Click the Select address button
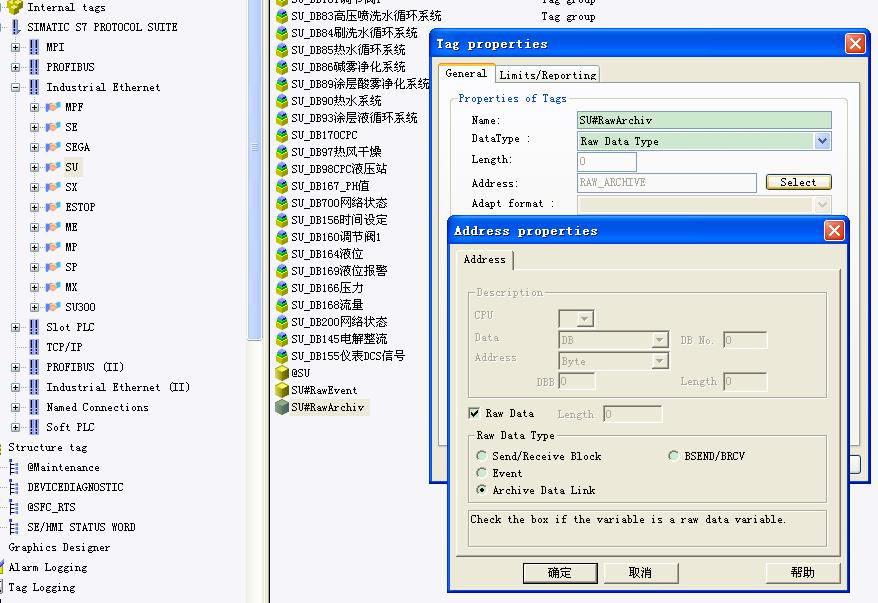The image size is (878, 603). click(x=798, y=182)
